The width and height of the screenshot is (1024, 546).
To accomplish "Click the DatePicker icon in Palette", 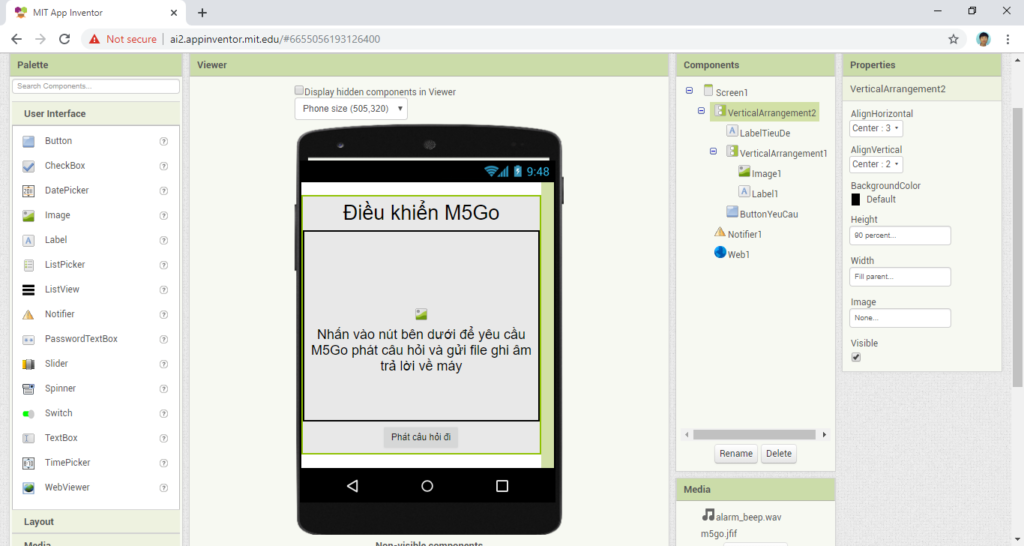I will point(28,191).
